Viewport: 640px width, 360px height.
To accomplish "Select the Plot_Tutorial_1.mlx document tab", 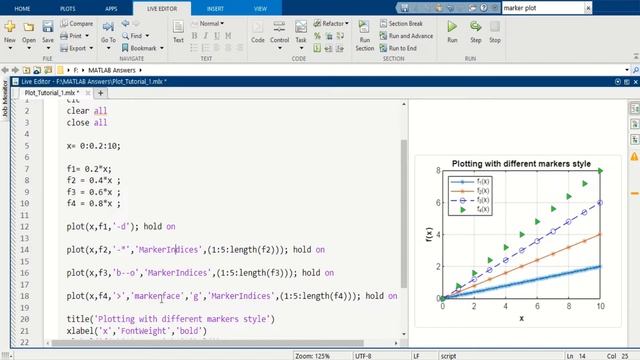I will (51, 93).
